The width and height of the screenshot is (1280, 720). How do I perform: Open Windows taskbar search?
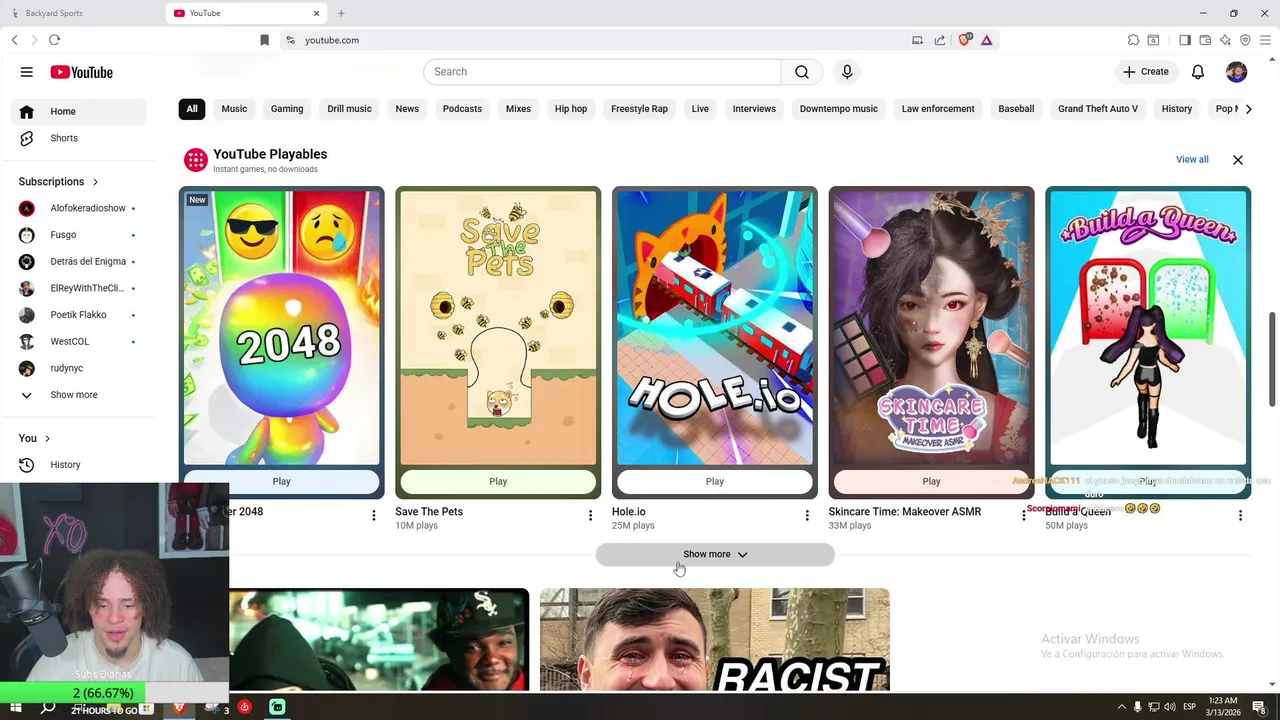pos(47,708)
